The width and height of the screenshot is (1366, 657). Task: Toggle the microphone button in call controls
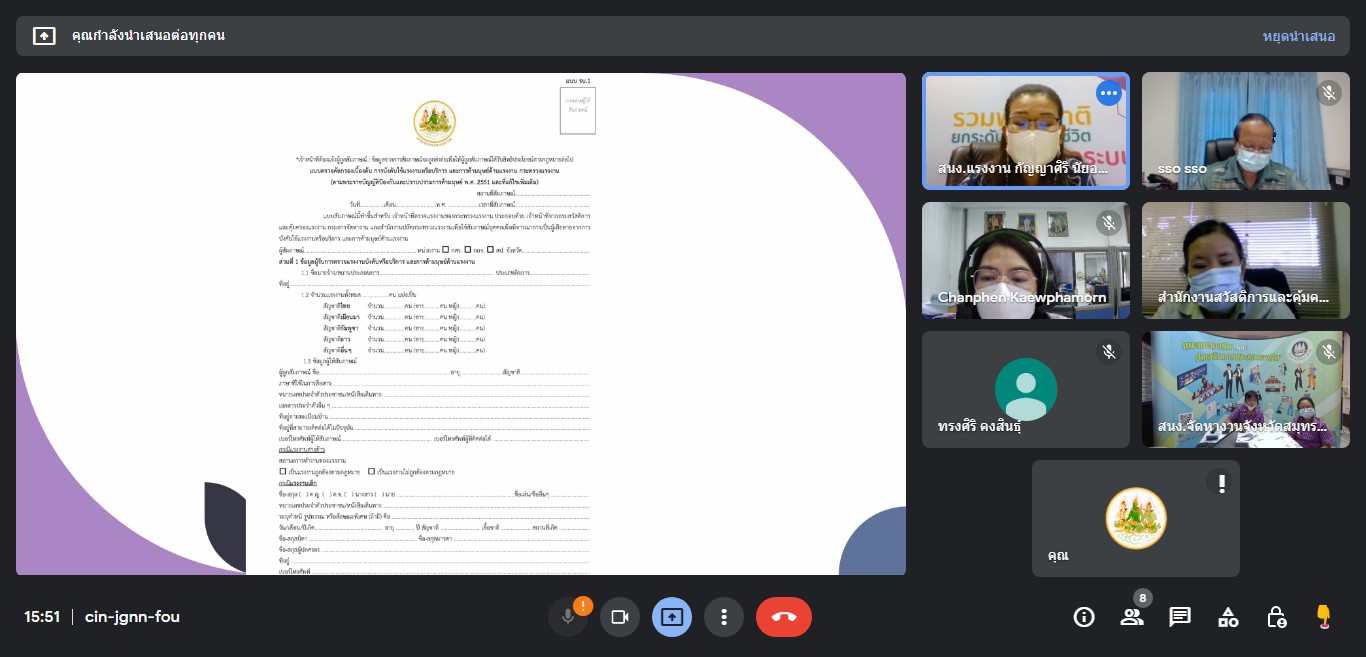(568, 617)
